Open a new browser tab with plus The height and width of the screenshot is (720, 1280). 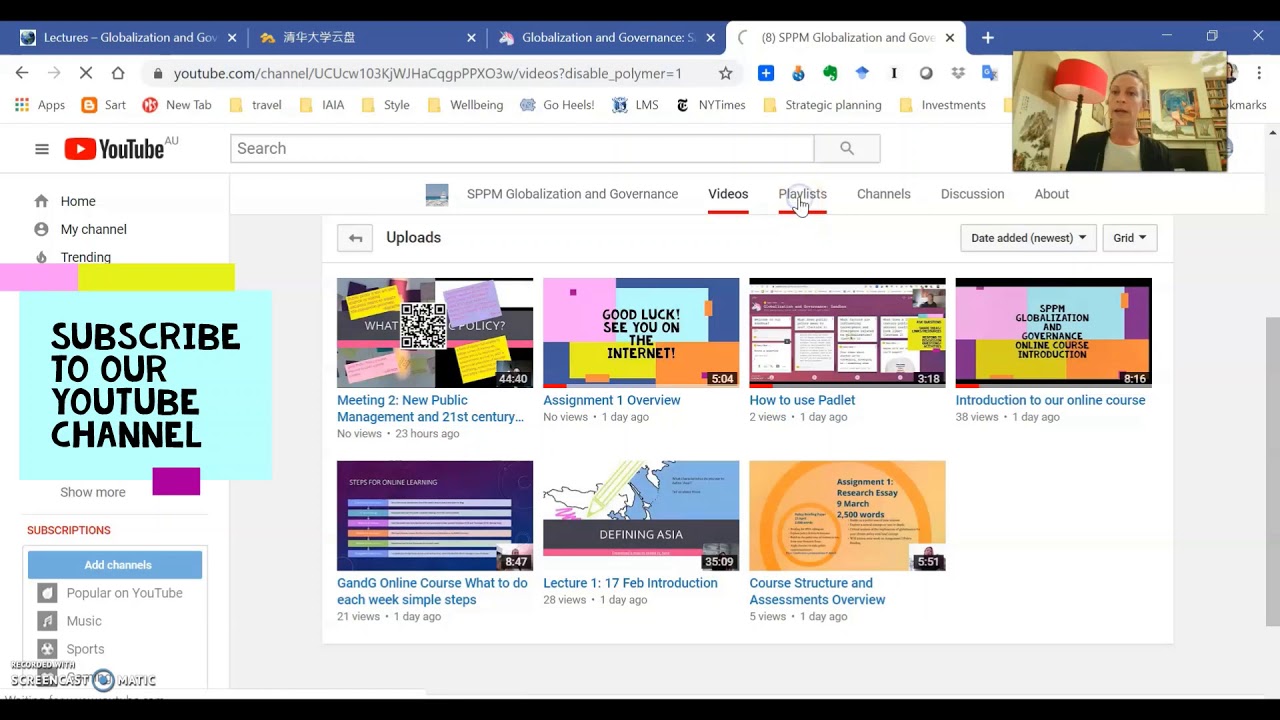pos(988,37)
